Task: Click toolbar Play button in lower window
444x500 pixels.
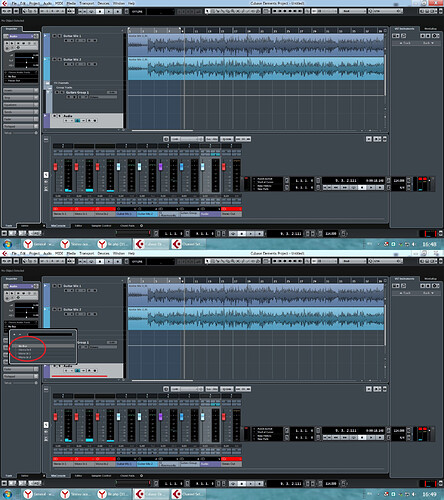Action: [109, 261]
